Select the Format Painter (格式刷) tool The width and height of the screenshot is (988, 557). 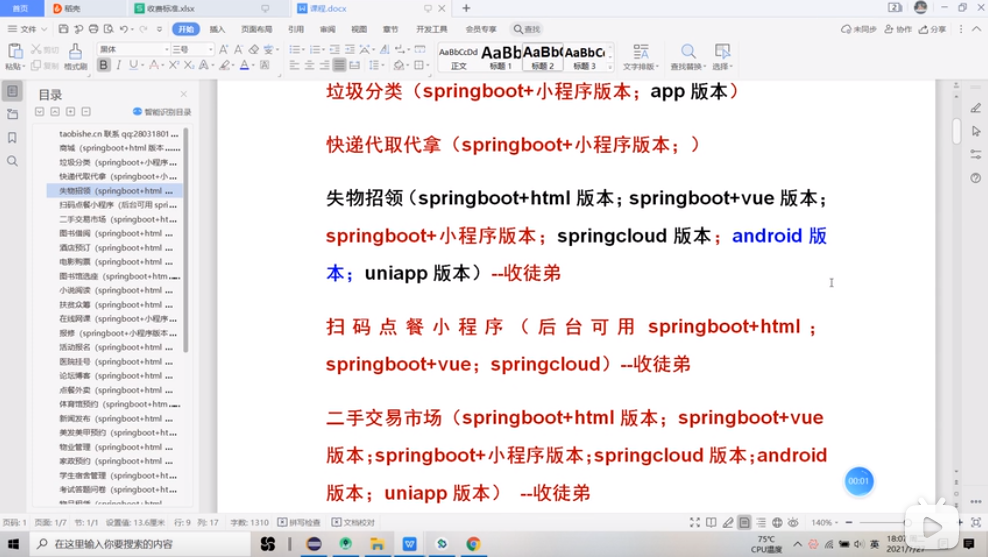[x=75, y=55]
